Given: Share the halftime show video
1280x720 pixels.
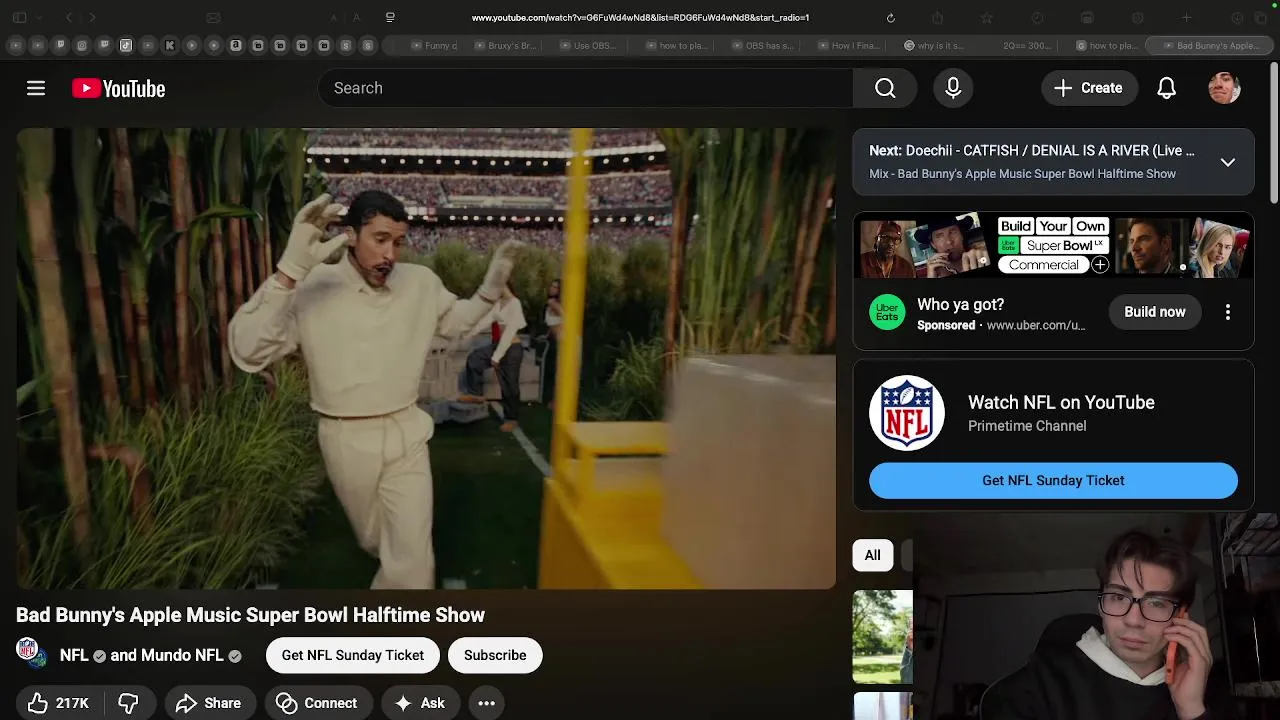Looking at the screenshot, I should [209, 703].
